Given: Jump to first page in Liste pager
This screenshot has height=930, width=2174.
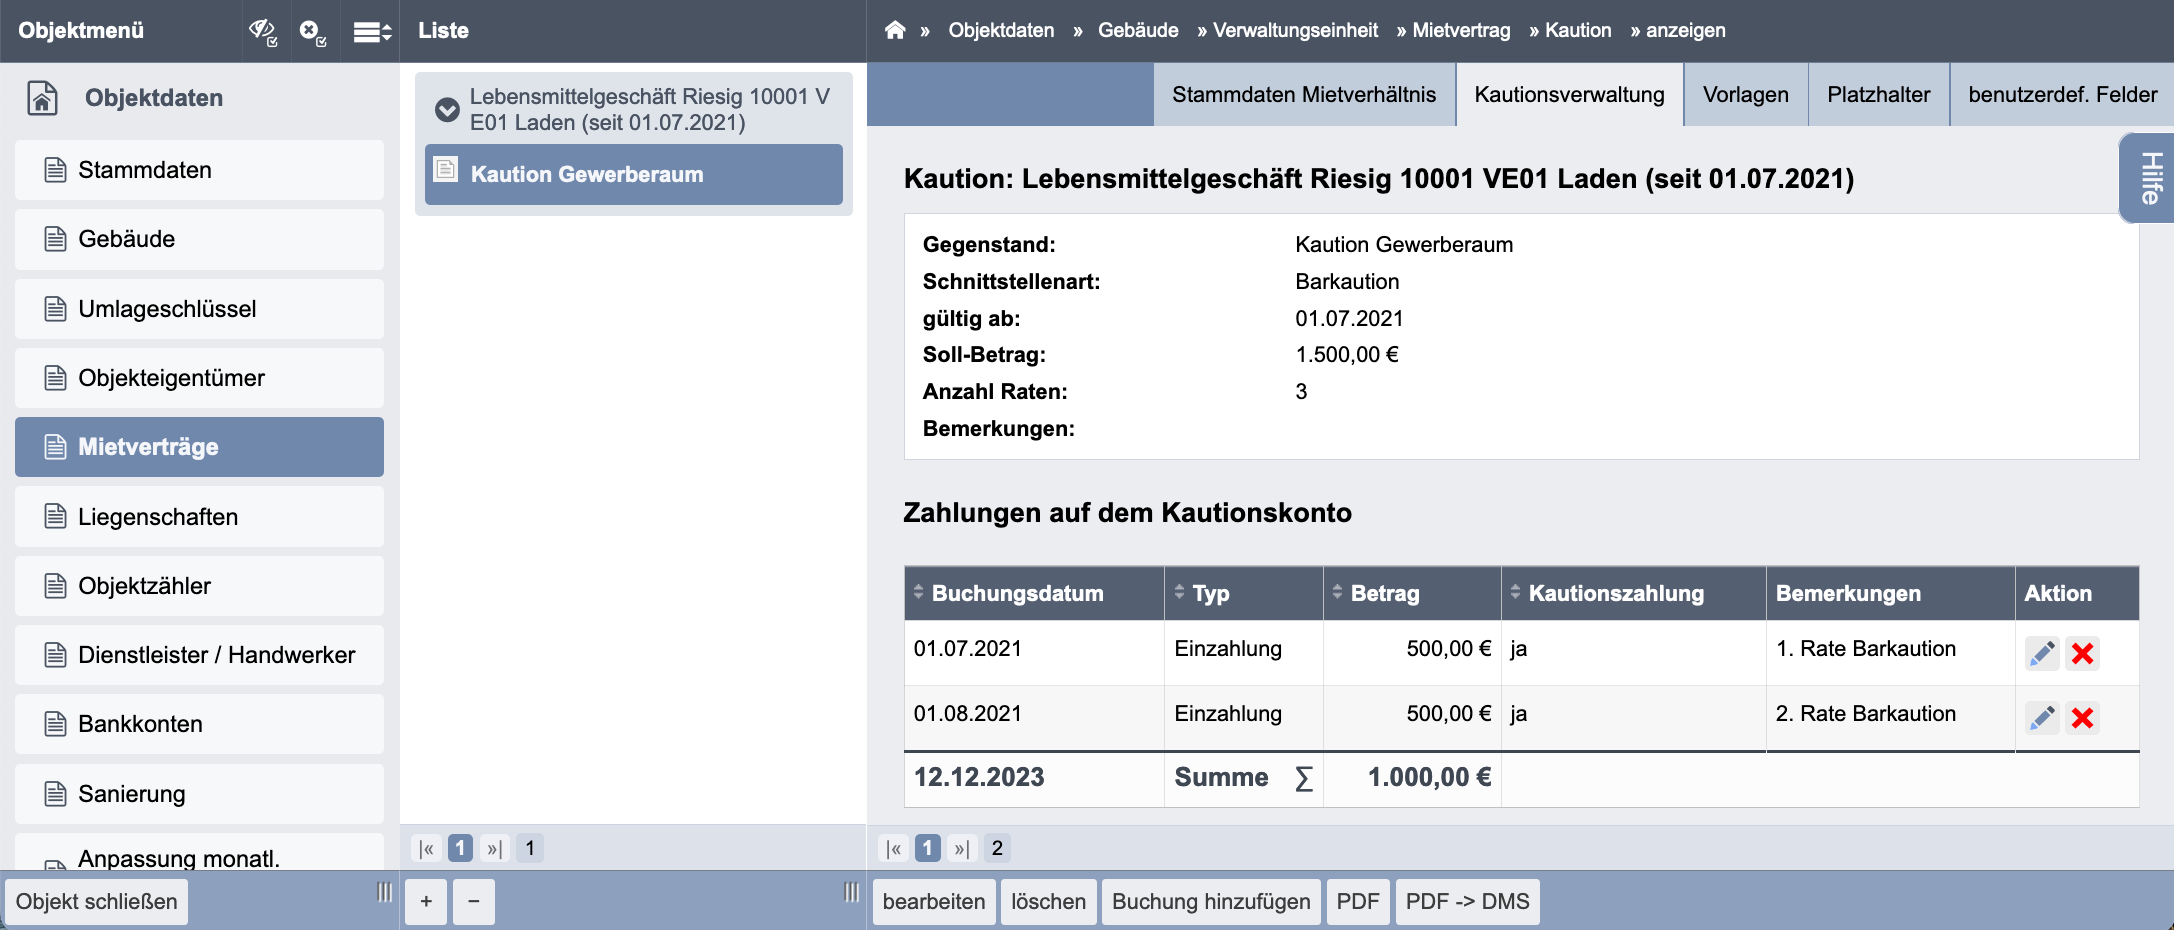Looking at the screenshot, I should 427,849.
